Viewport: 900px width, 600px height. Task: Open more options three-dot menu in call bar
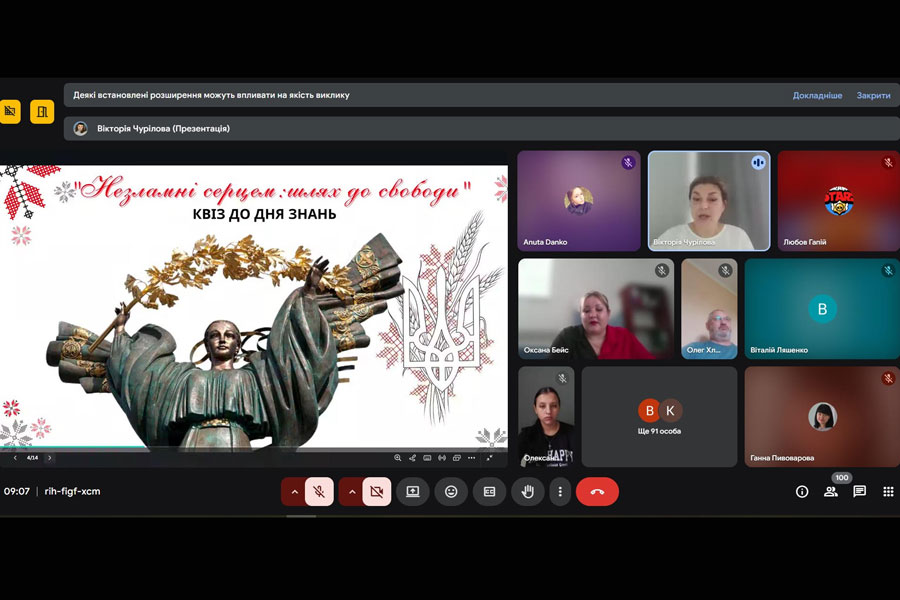560,491
